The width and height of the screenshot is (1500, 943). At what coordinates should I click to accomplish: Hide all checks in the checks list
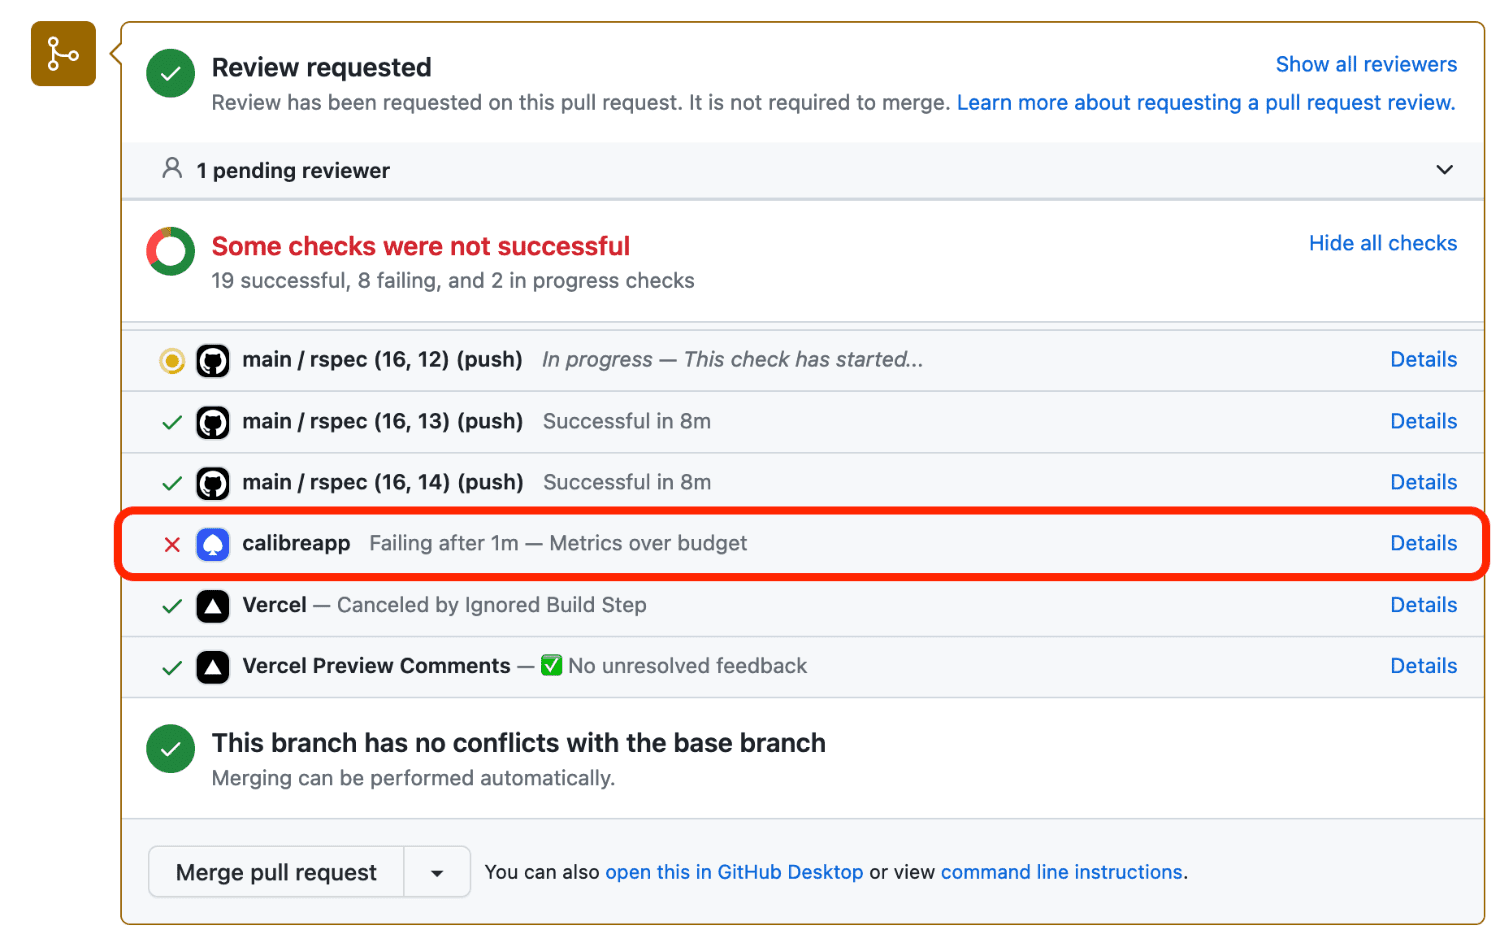(1382, 243)
